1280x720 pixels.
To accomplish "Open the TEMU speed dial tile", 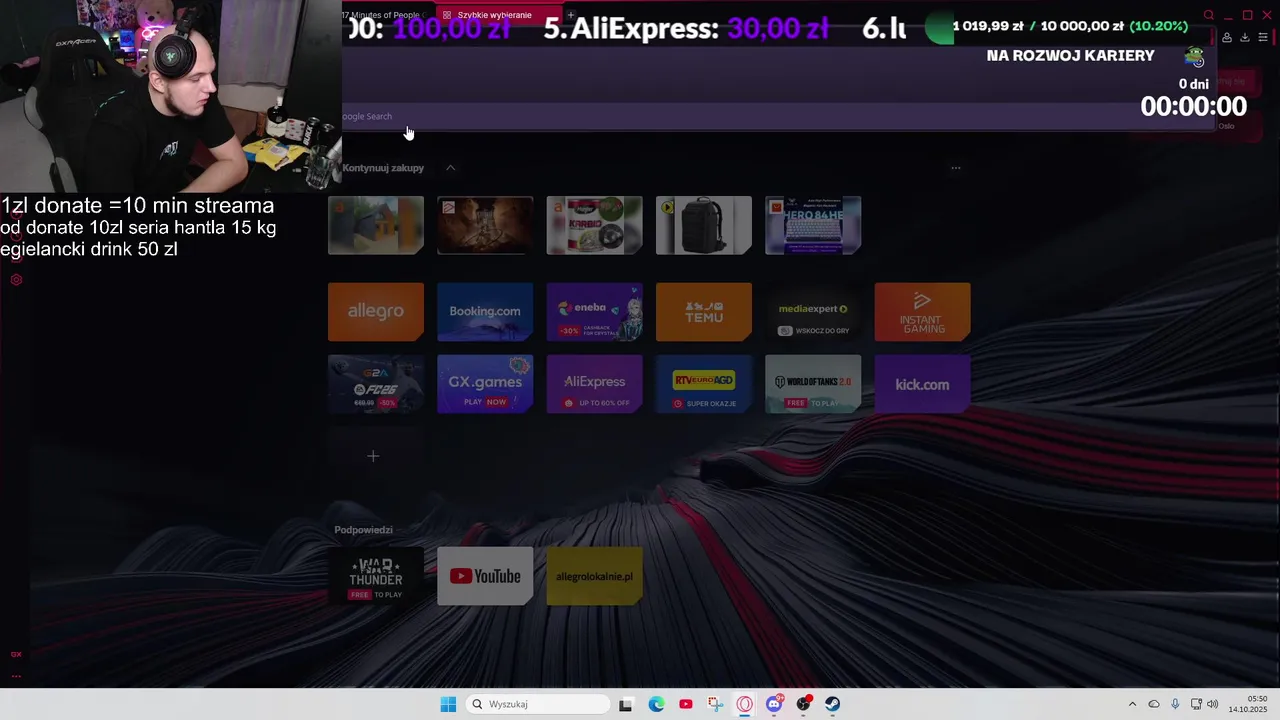I will (704, 312).
